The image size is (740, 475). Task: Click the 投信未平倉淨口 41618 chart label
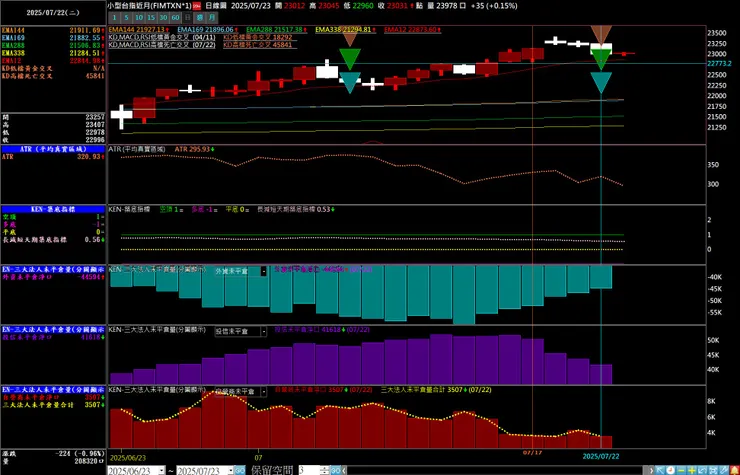pyautogui.click(x=322, y=330)
